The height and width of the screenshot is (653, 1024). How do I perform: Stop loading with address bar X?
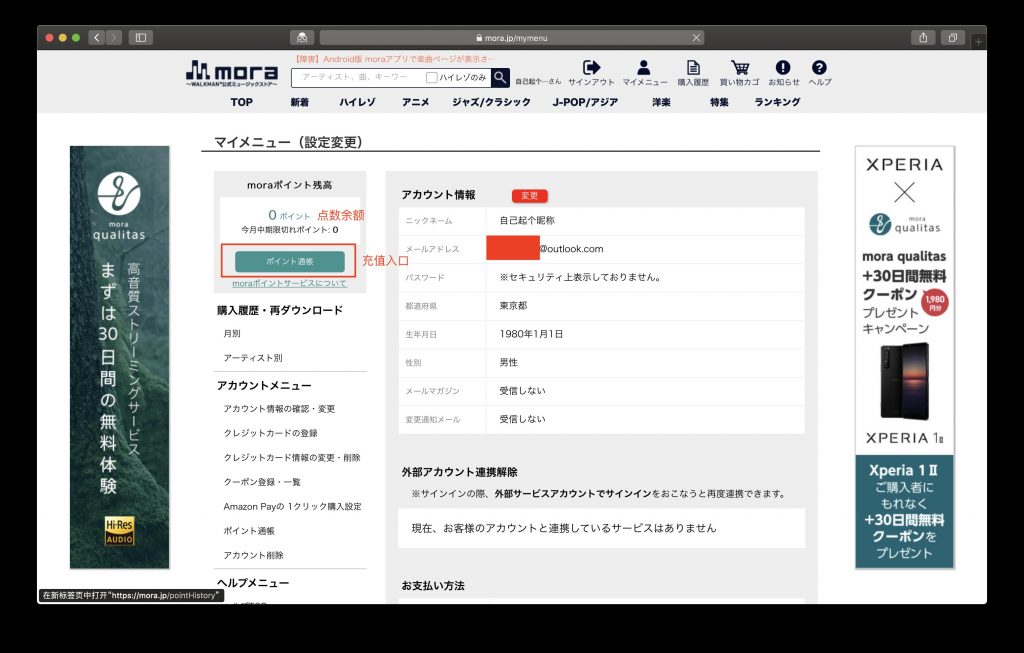tap(696, 38)
